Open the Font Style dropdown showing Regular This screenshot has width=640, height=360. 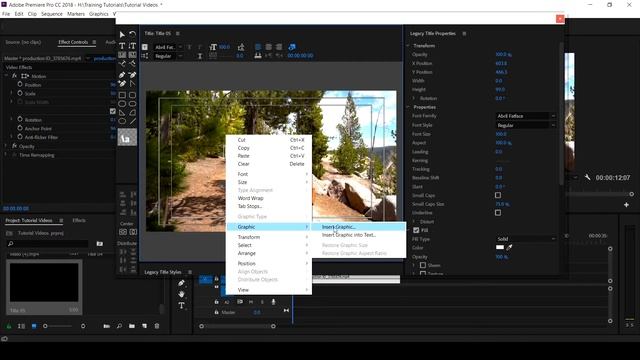(x=526, y=125)
